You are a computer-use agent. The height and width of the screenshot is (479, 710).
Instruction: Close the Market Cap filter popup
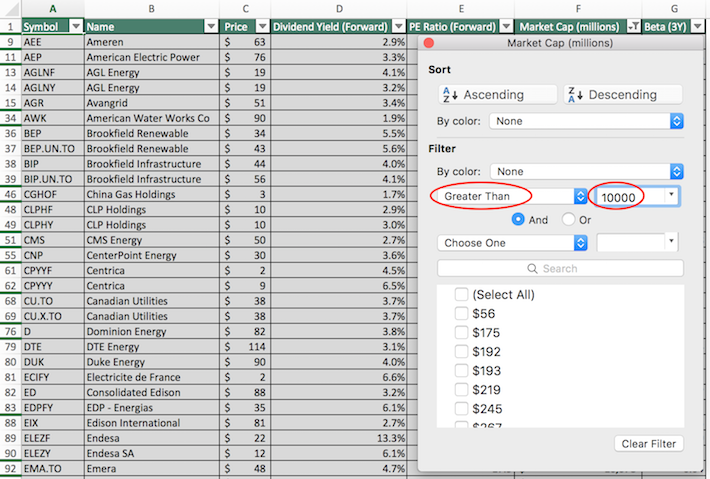(x=429, y=44)
